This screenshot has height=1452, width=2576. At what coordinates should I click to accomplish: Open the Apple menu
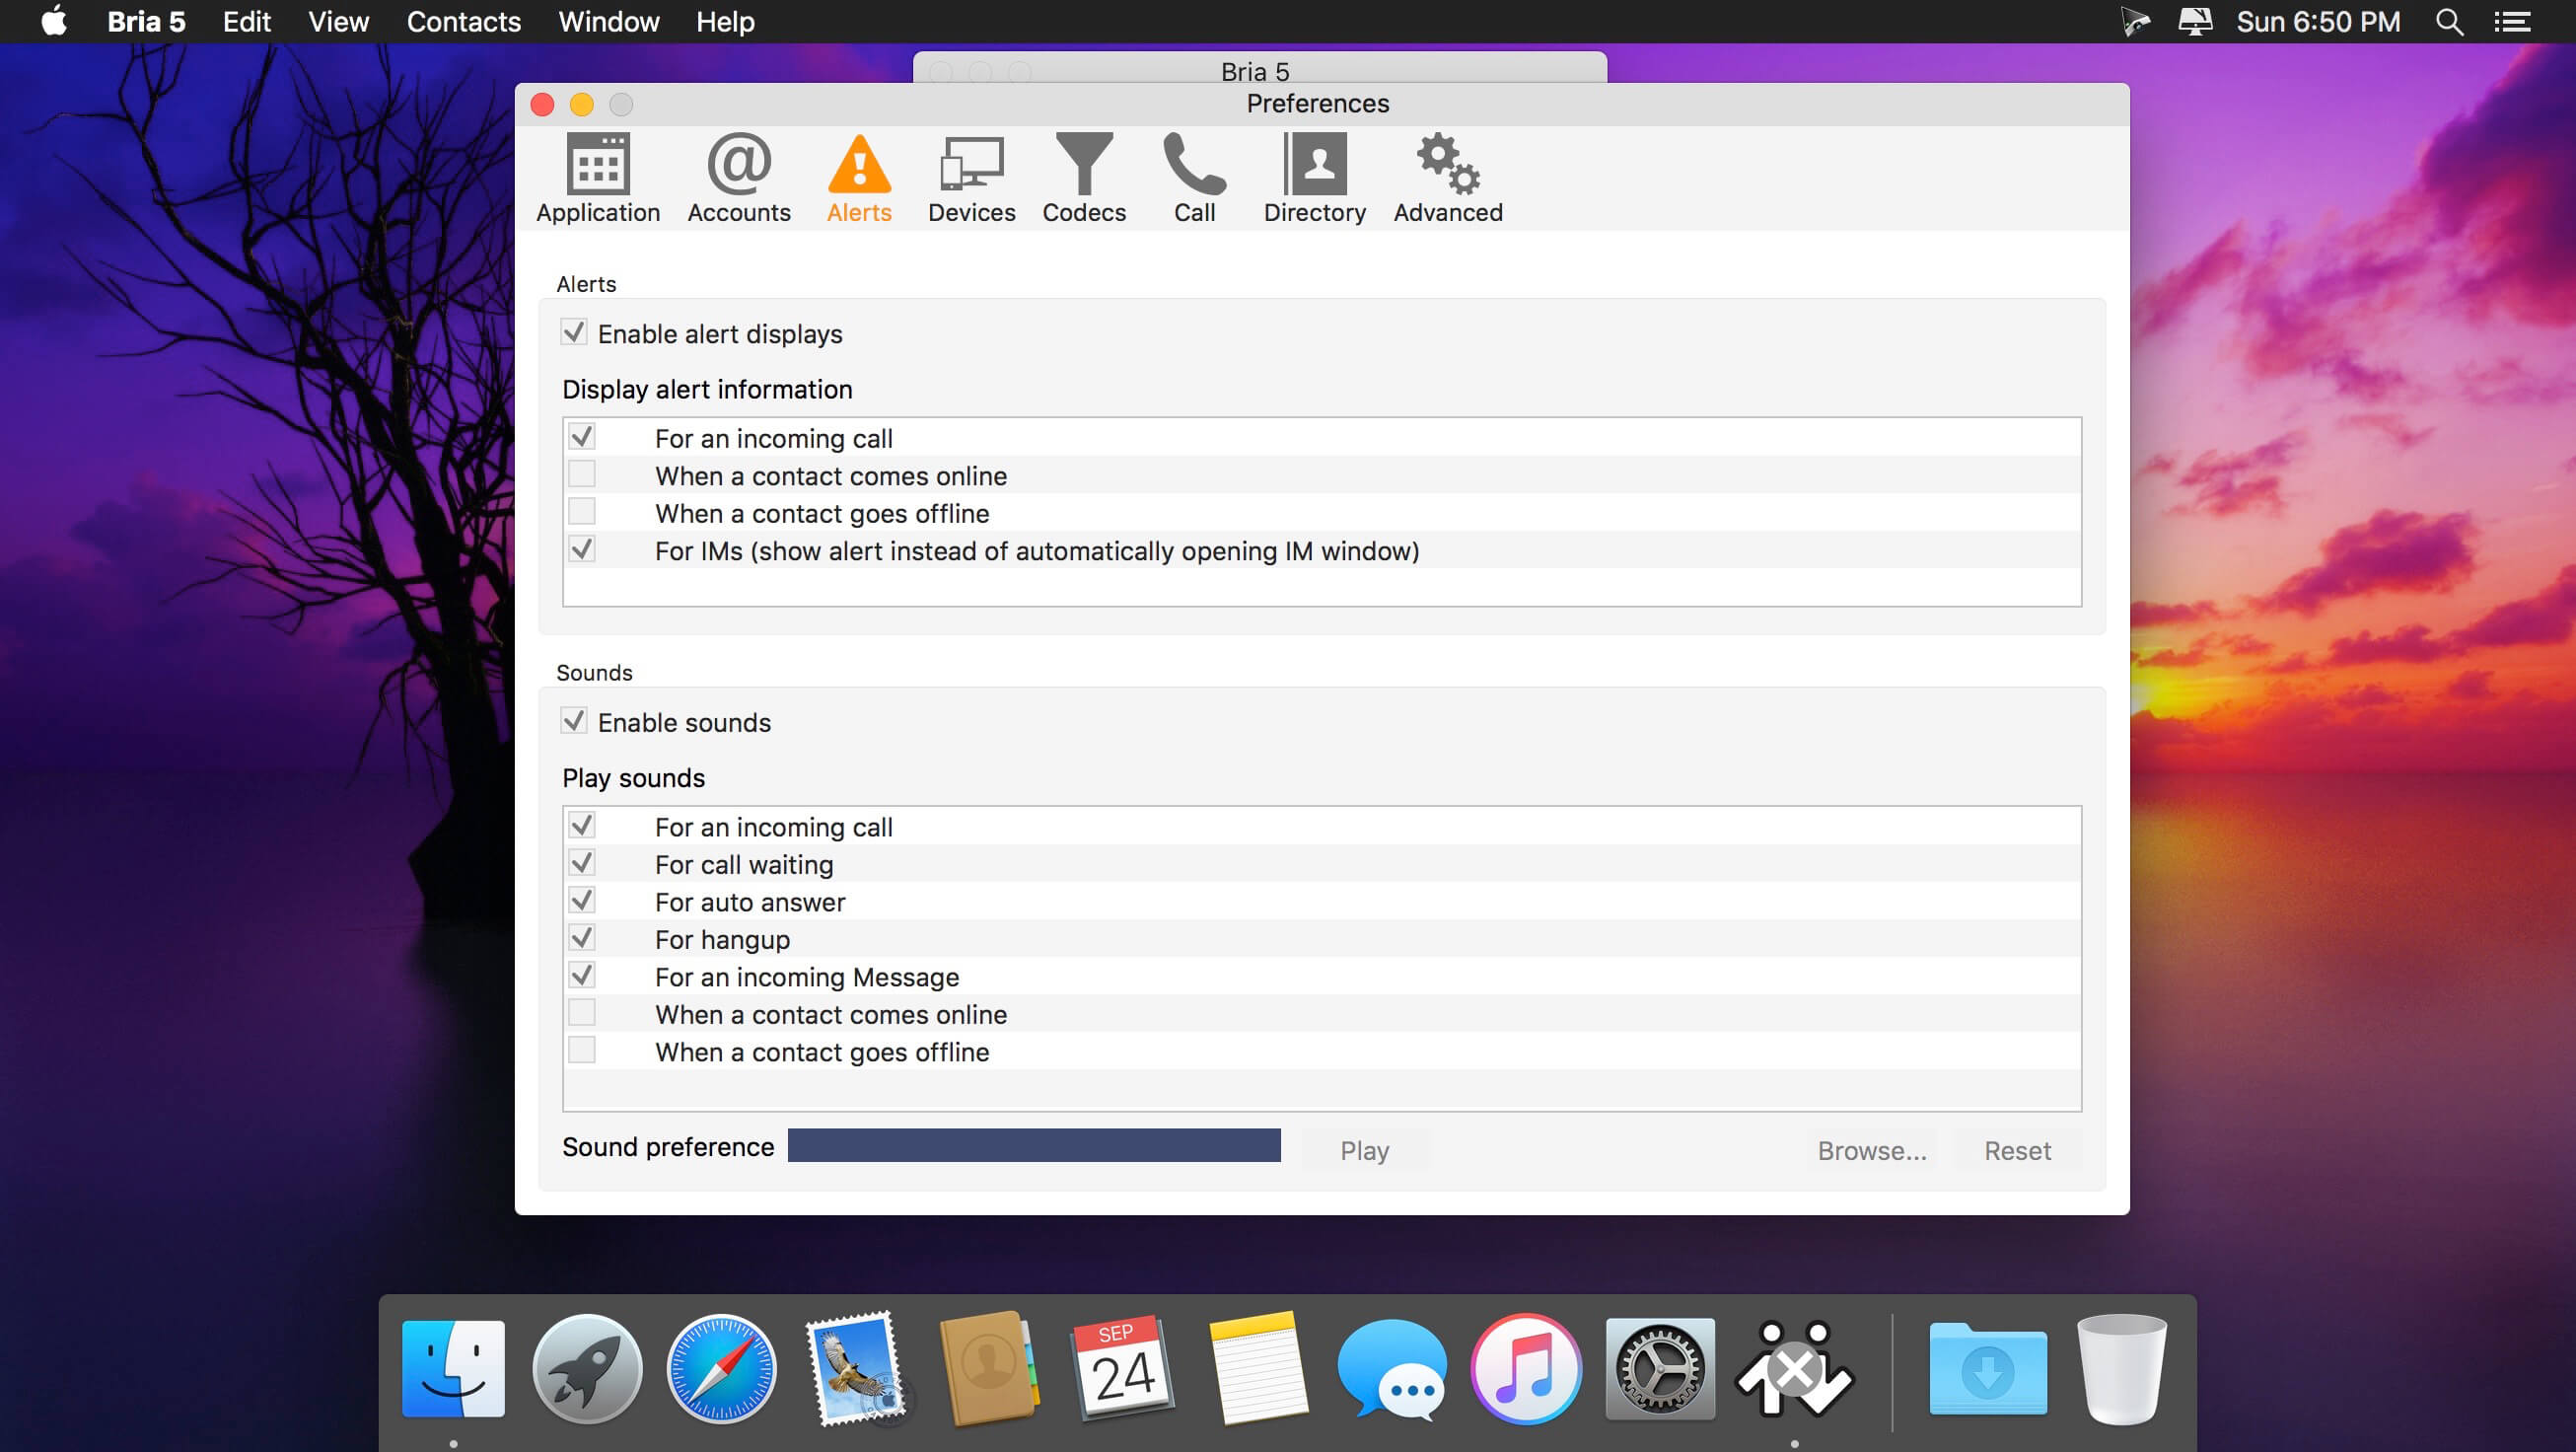pos(54,22)
